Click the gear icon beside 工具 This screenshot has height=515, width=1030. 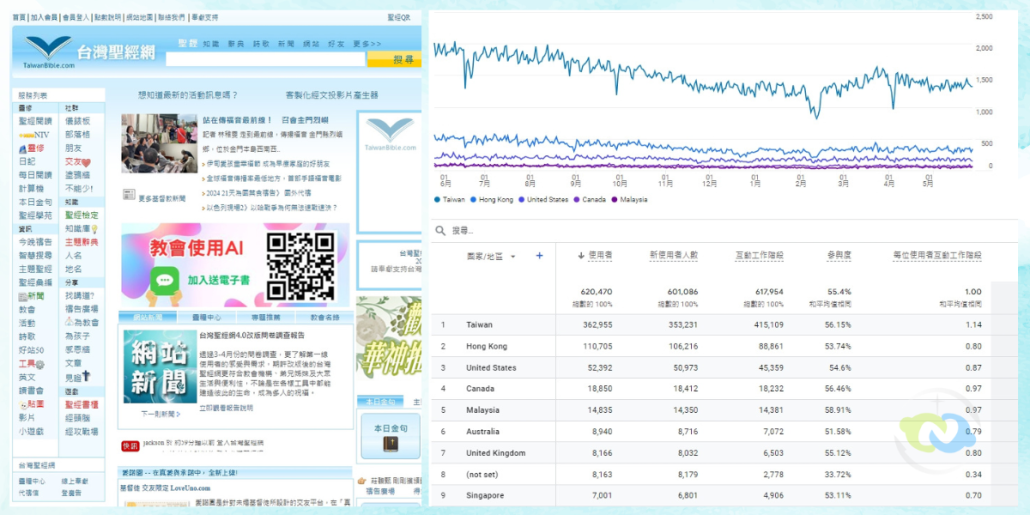[x=40, y=364]
